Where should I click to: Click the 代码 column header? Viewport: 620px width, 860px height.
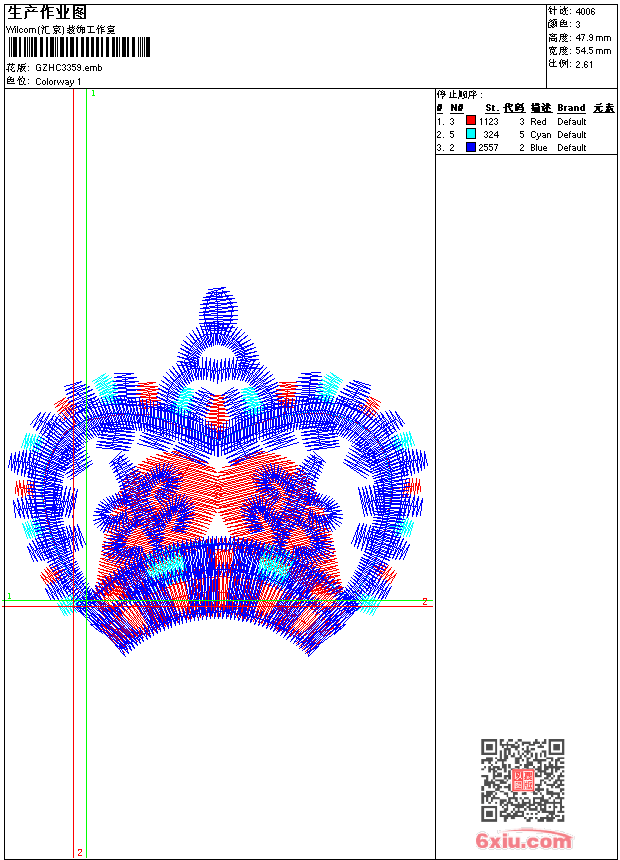coord(514,108)
